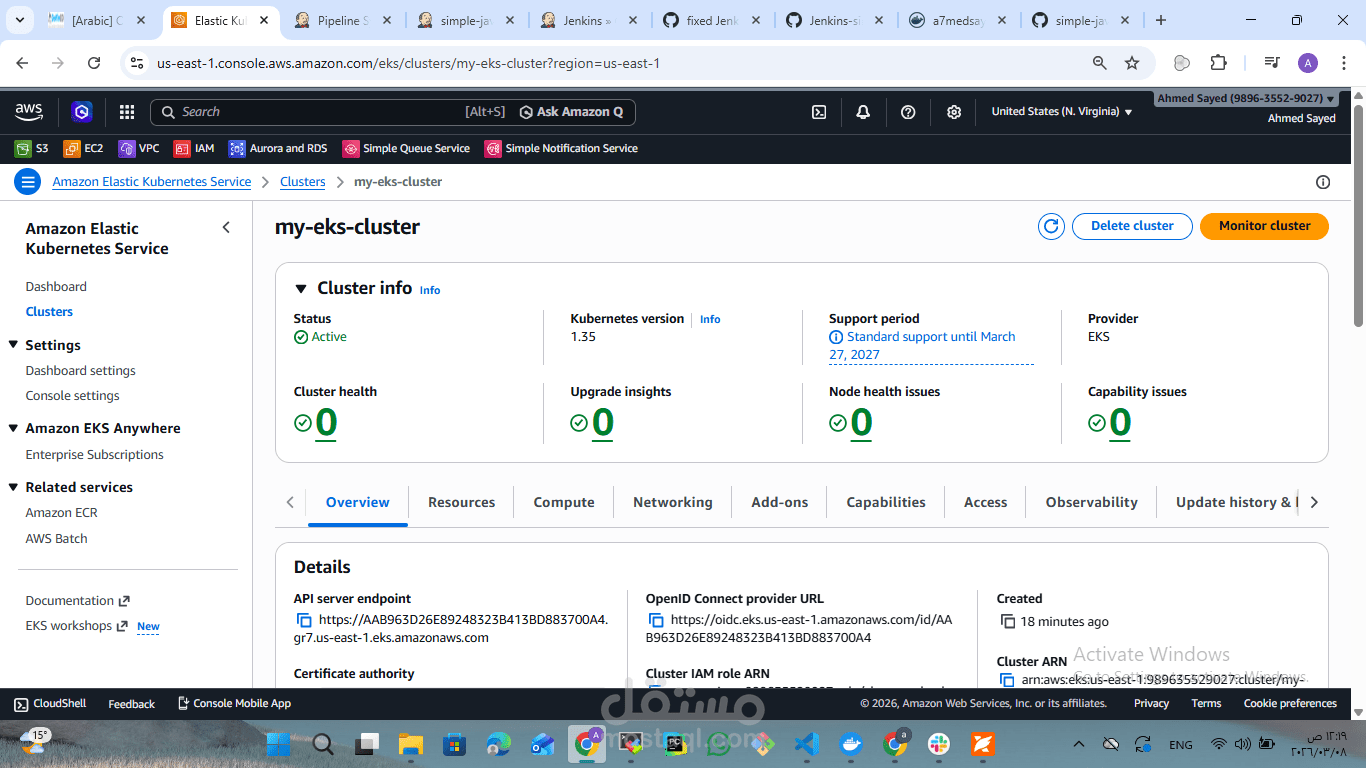The image size is (1366, 768).
Task: Toggle the side navigation hamburger button
Action: [x=28, y=182]
